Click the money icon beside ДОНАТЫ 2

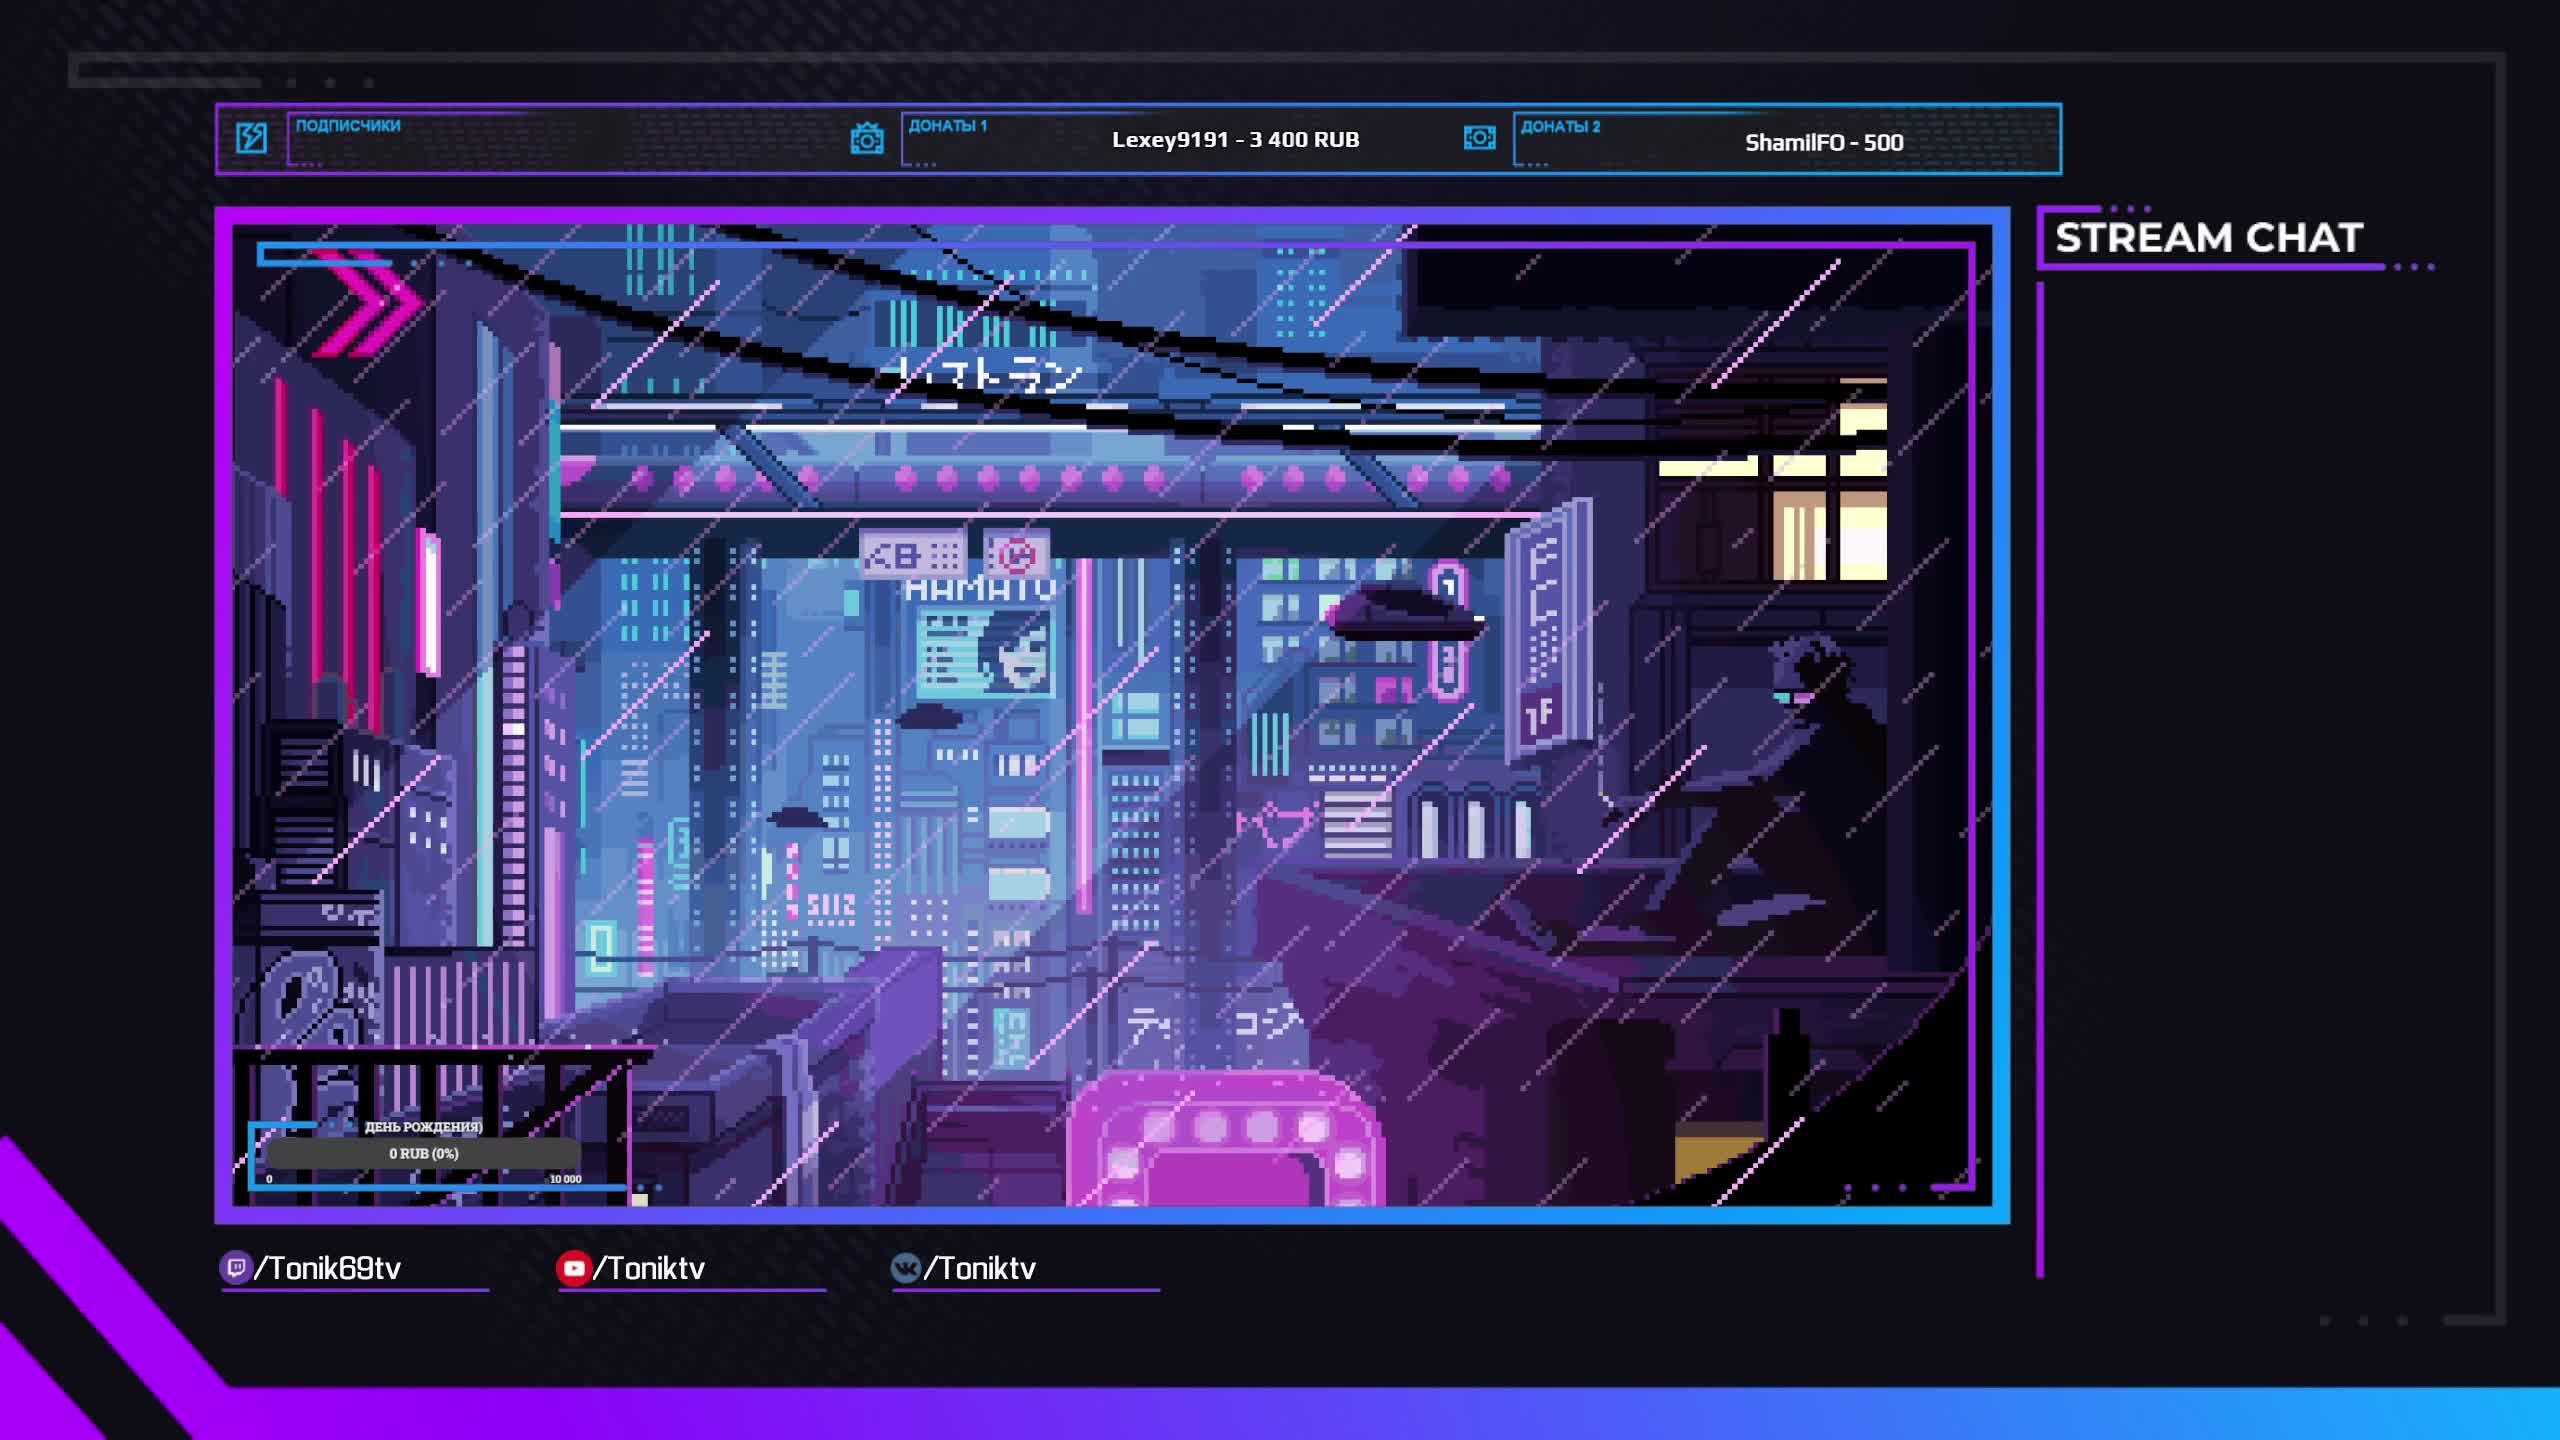1479,138
